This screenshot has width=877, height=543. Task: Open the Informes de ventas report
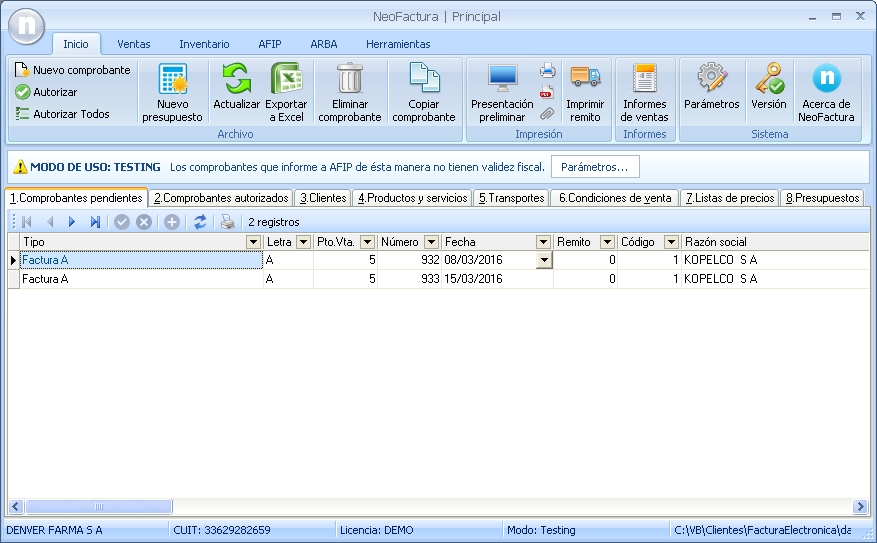pos(645,78)
